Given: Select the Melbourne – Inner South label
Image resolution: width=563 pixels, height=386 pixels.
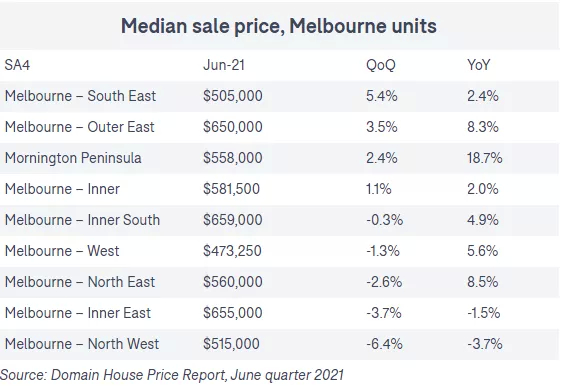Looking at the screenshot, I should (82, 220).
